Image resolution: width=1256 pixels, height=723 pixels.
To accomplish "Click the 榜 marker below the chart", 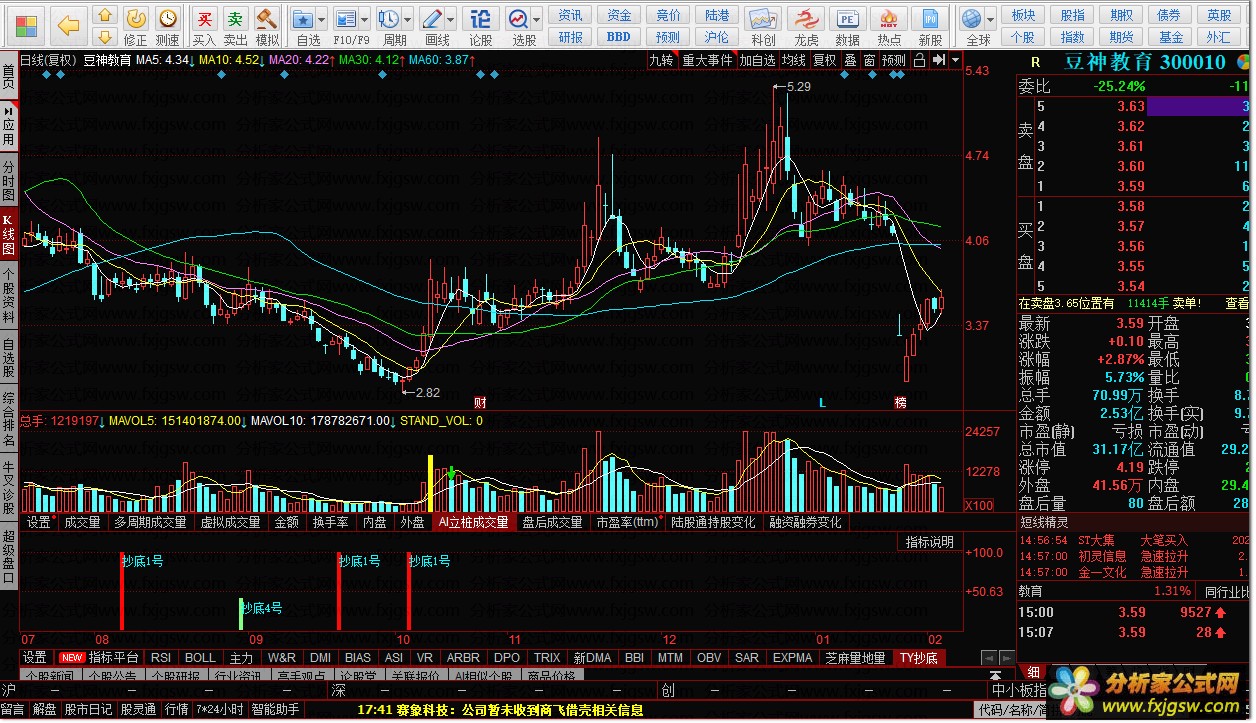I will click(900, 402).
